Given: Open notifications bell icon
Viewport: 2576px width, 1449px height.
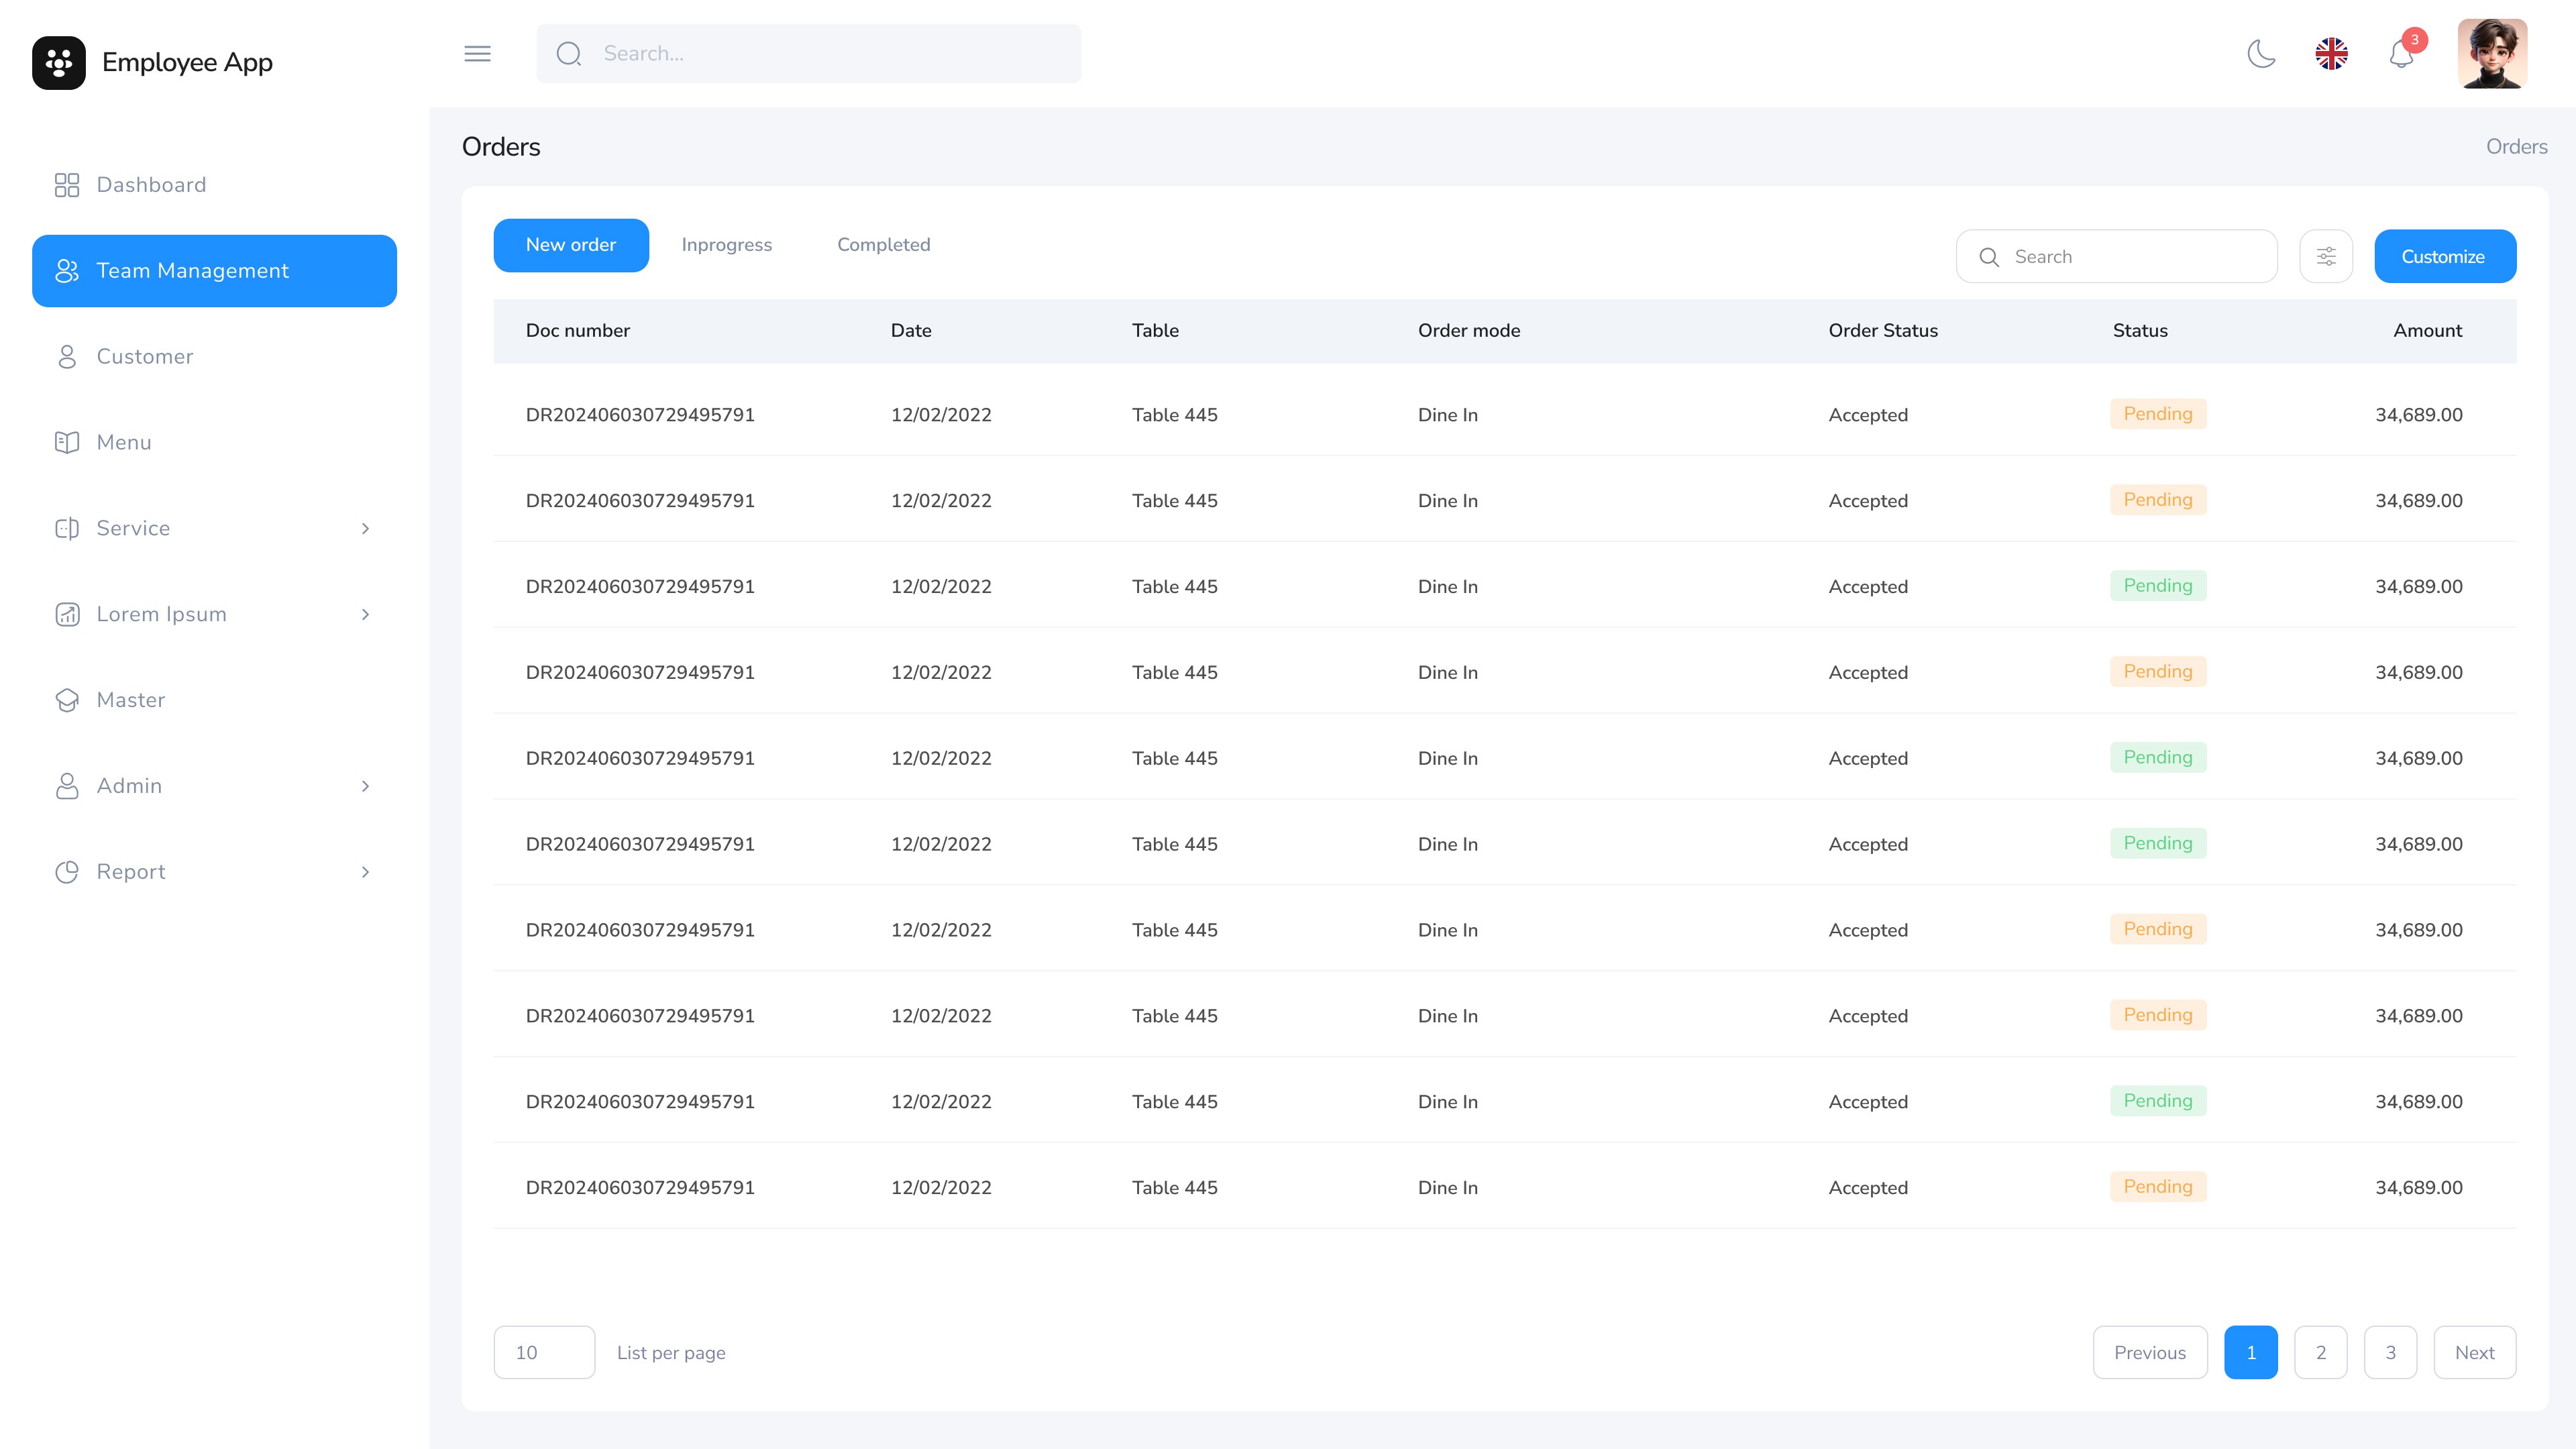Looking at the screenshot, I should pyautogui.click(x=2401, y=54).
